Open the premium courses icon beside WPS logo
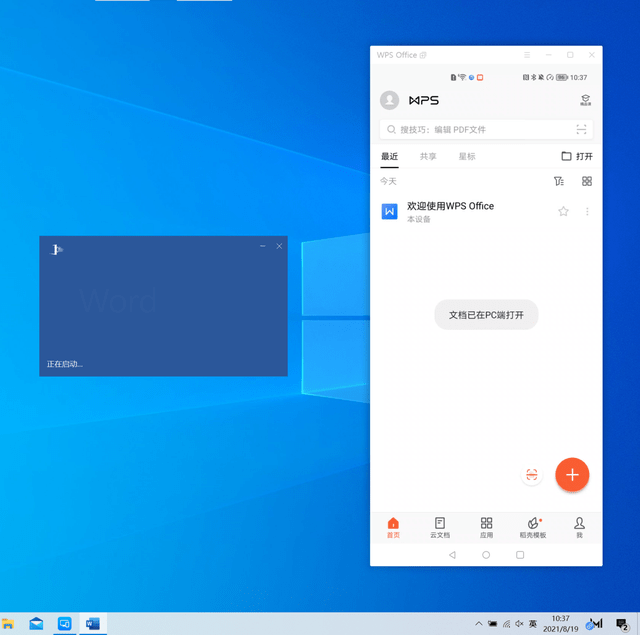Screen dimensions: 640x635 [x=585, y=100]
